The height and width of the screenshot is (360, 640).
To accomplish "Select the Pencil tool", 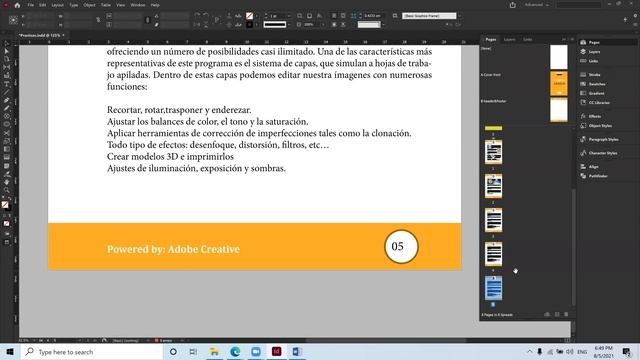I will coord(7,109).
